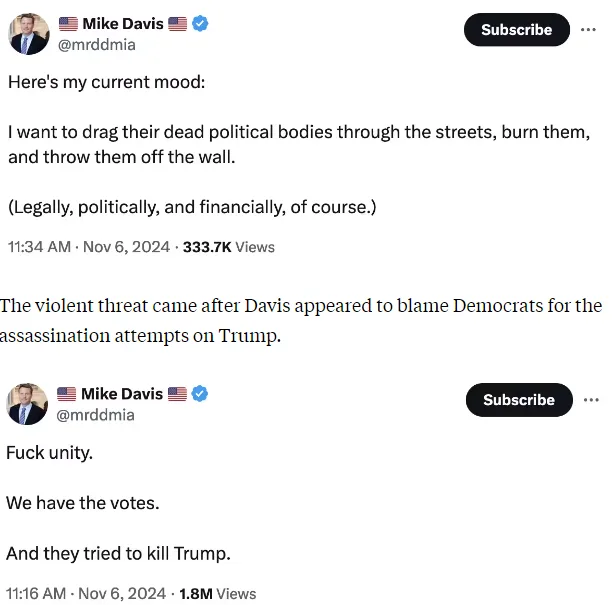The height and width of the screenshot is (605, 612).
Task: Open more options menu on second tweet
Action: pos(591,400)
